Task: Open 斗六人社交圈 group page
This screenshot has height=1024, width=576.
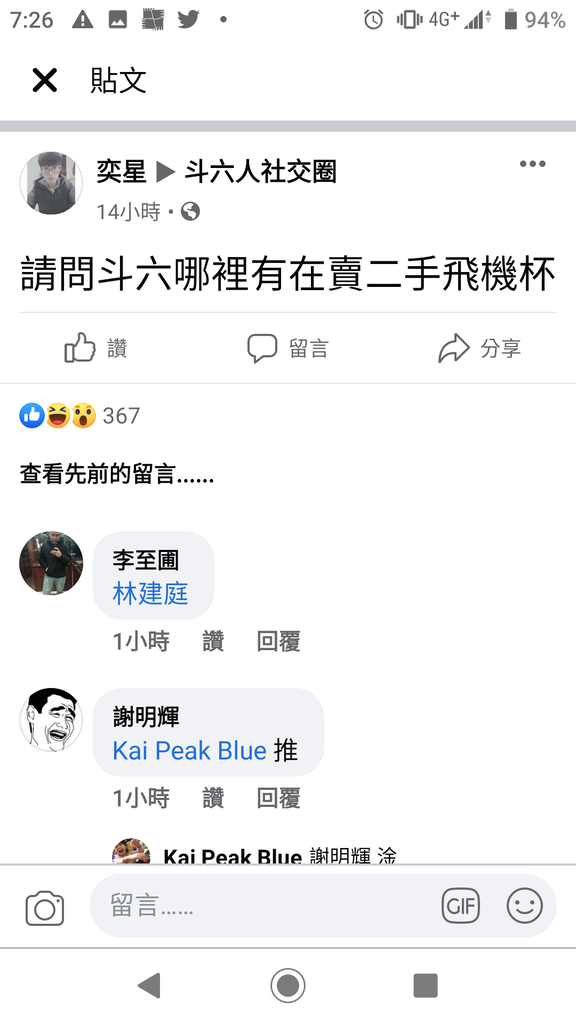Action: point(260,172)
